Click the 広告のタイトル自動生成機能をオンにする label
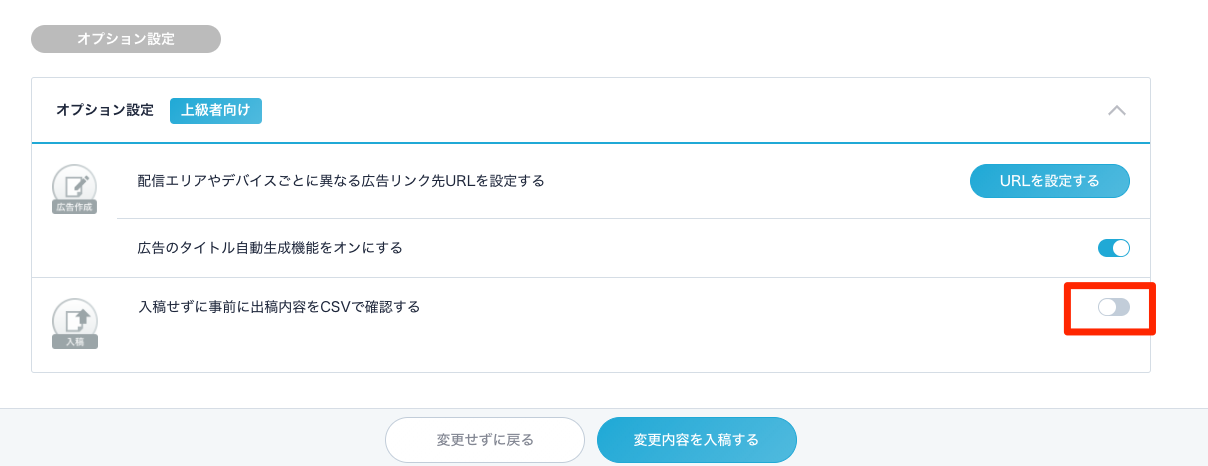Screen dimensions: 1208x466 (270, 247)
